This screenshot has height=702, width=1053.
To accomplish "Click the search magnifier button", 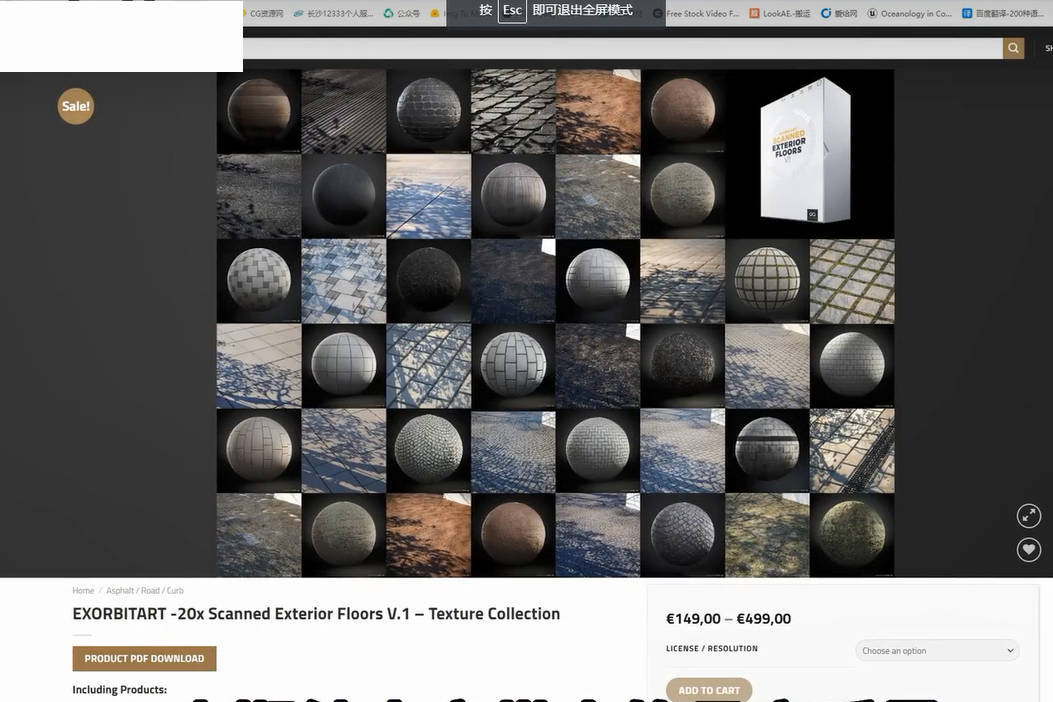I will [x=1013, y=48].
